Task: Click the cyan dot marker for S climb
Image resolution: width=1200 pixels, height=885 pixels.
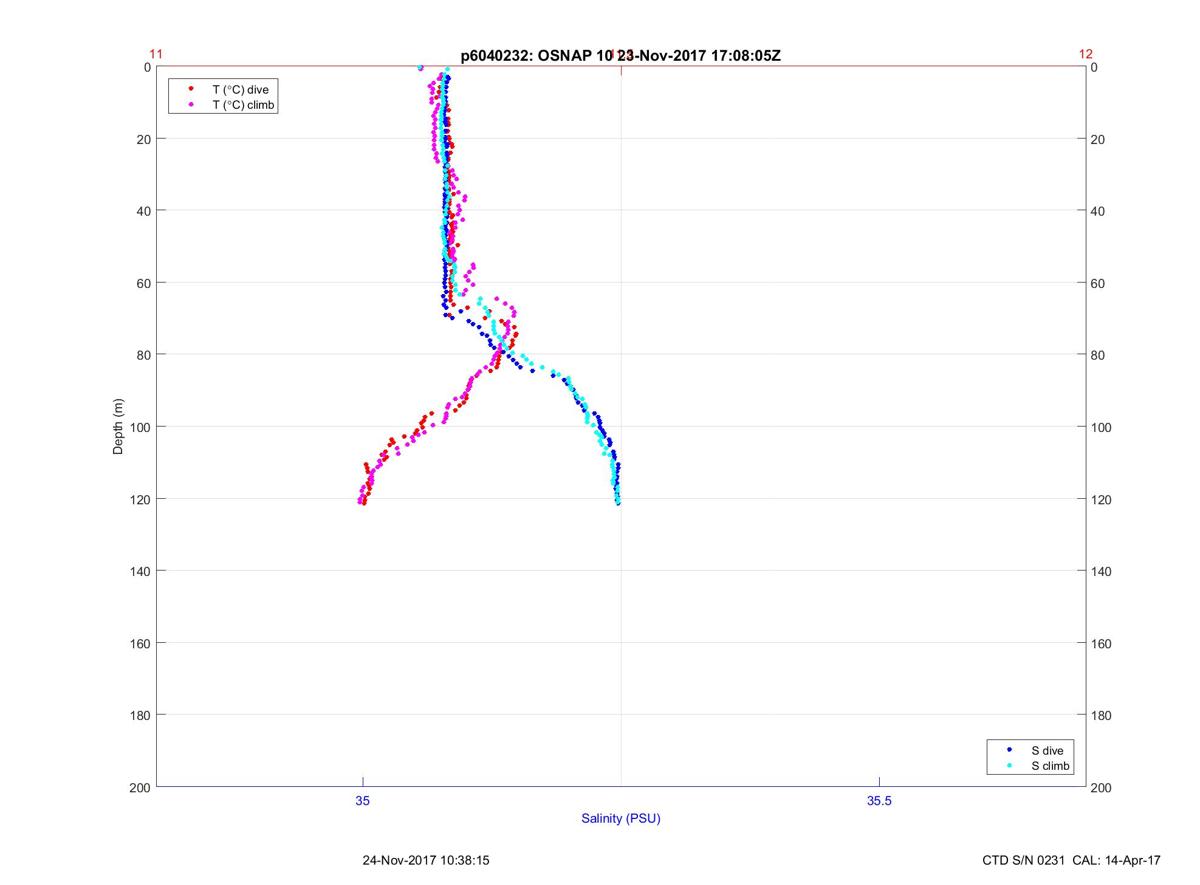Action: 1009,766
